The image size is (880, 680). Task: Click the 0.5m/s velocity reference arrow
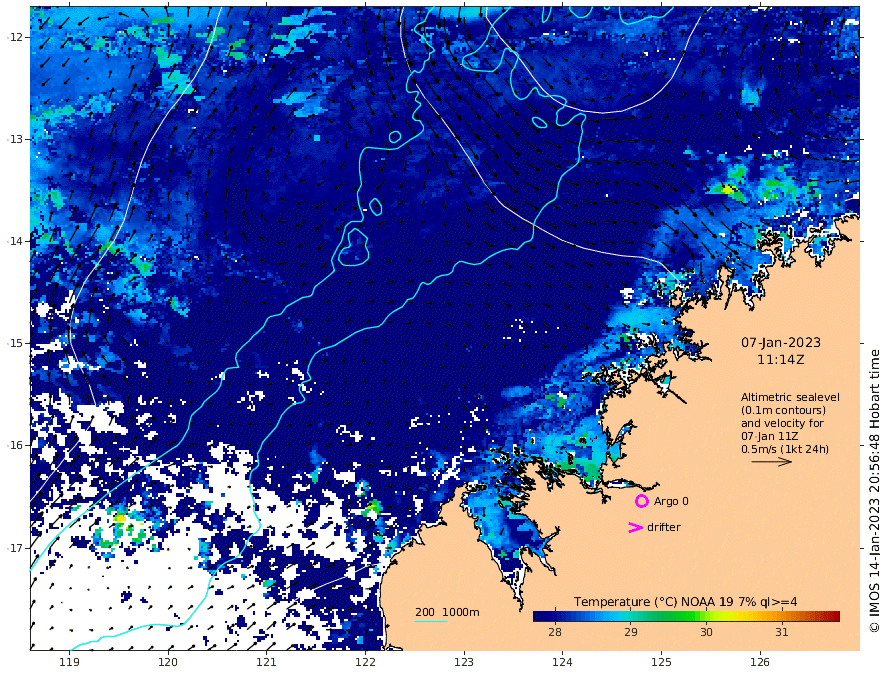point(772,462)
